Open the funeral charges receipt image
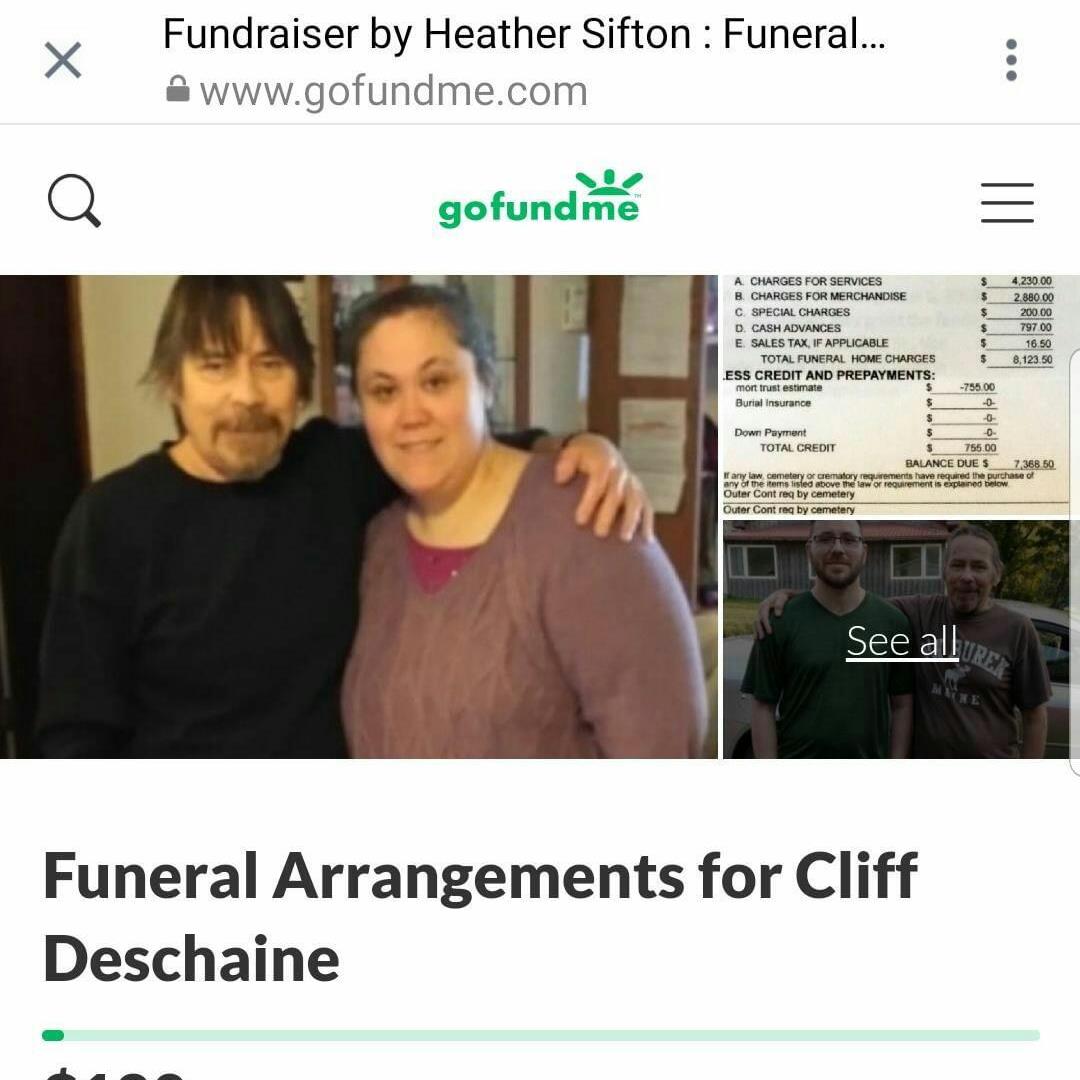The image size is (1080, 1080). click(895, 395)
